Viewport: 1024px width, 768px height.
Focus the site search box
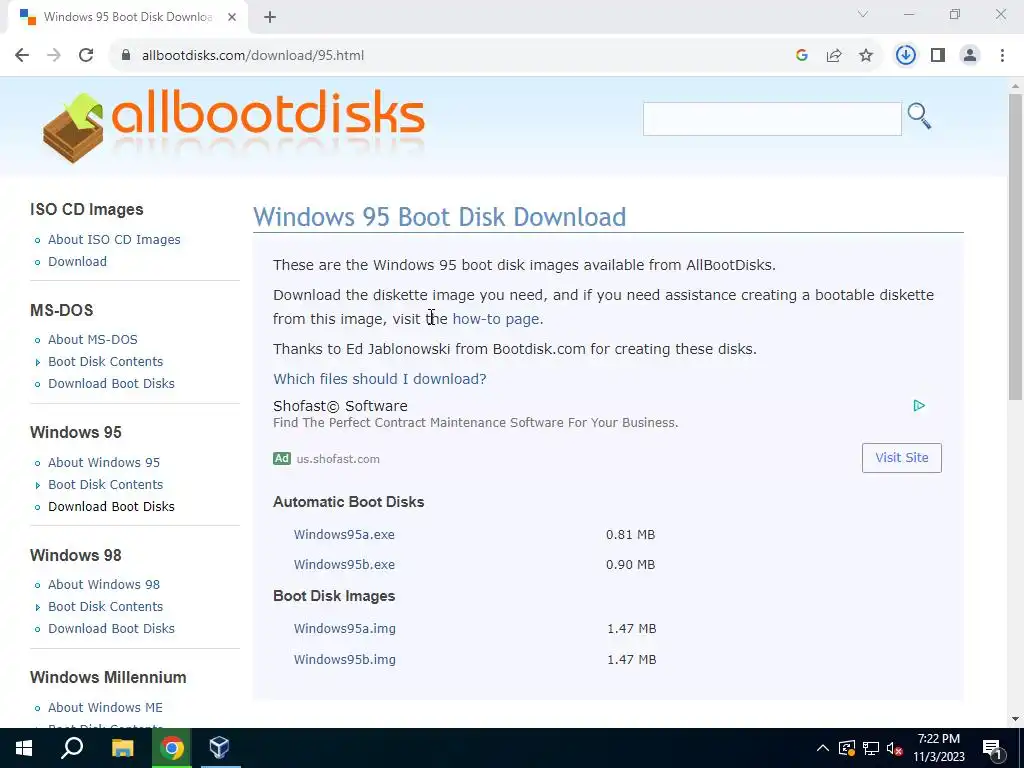coord(772,119)
